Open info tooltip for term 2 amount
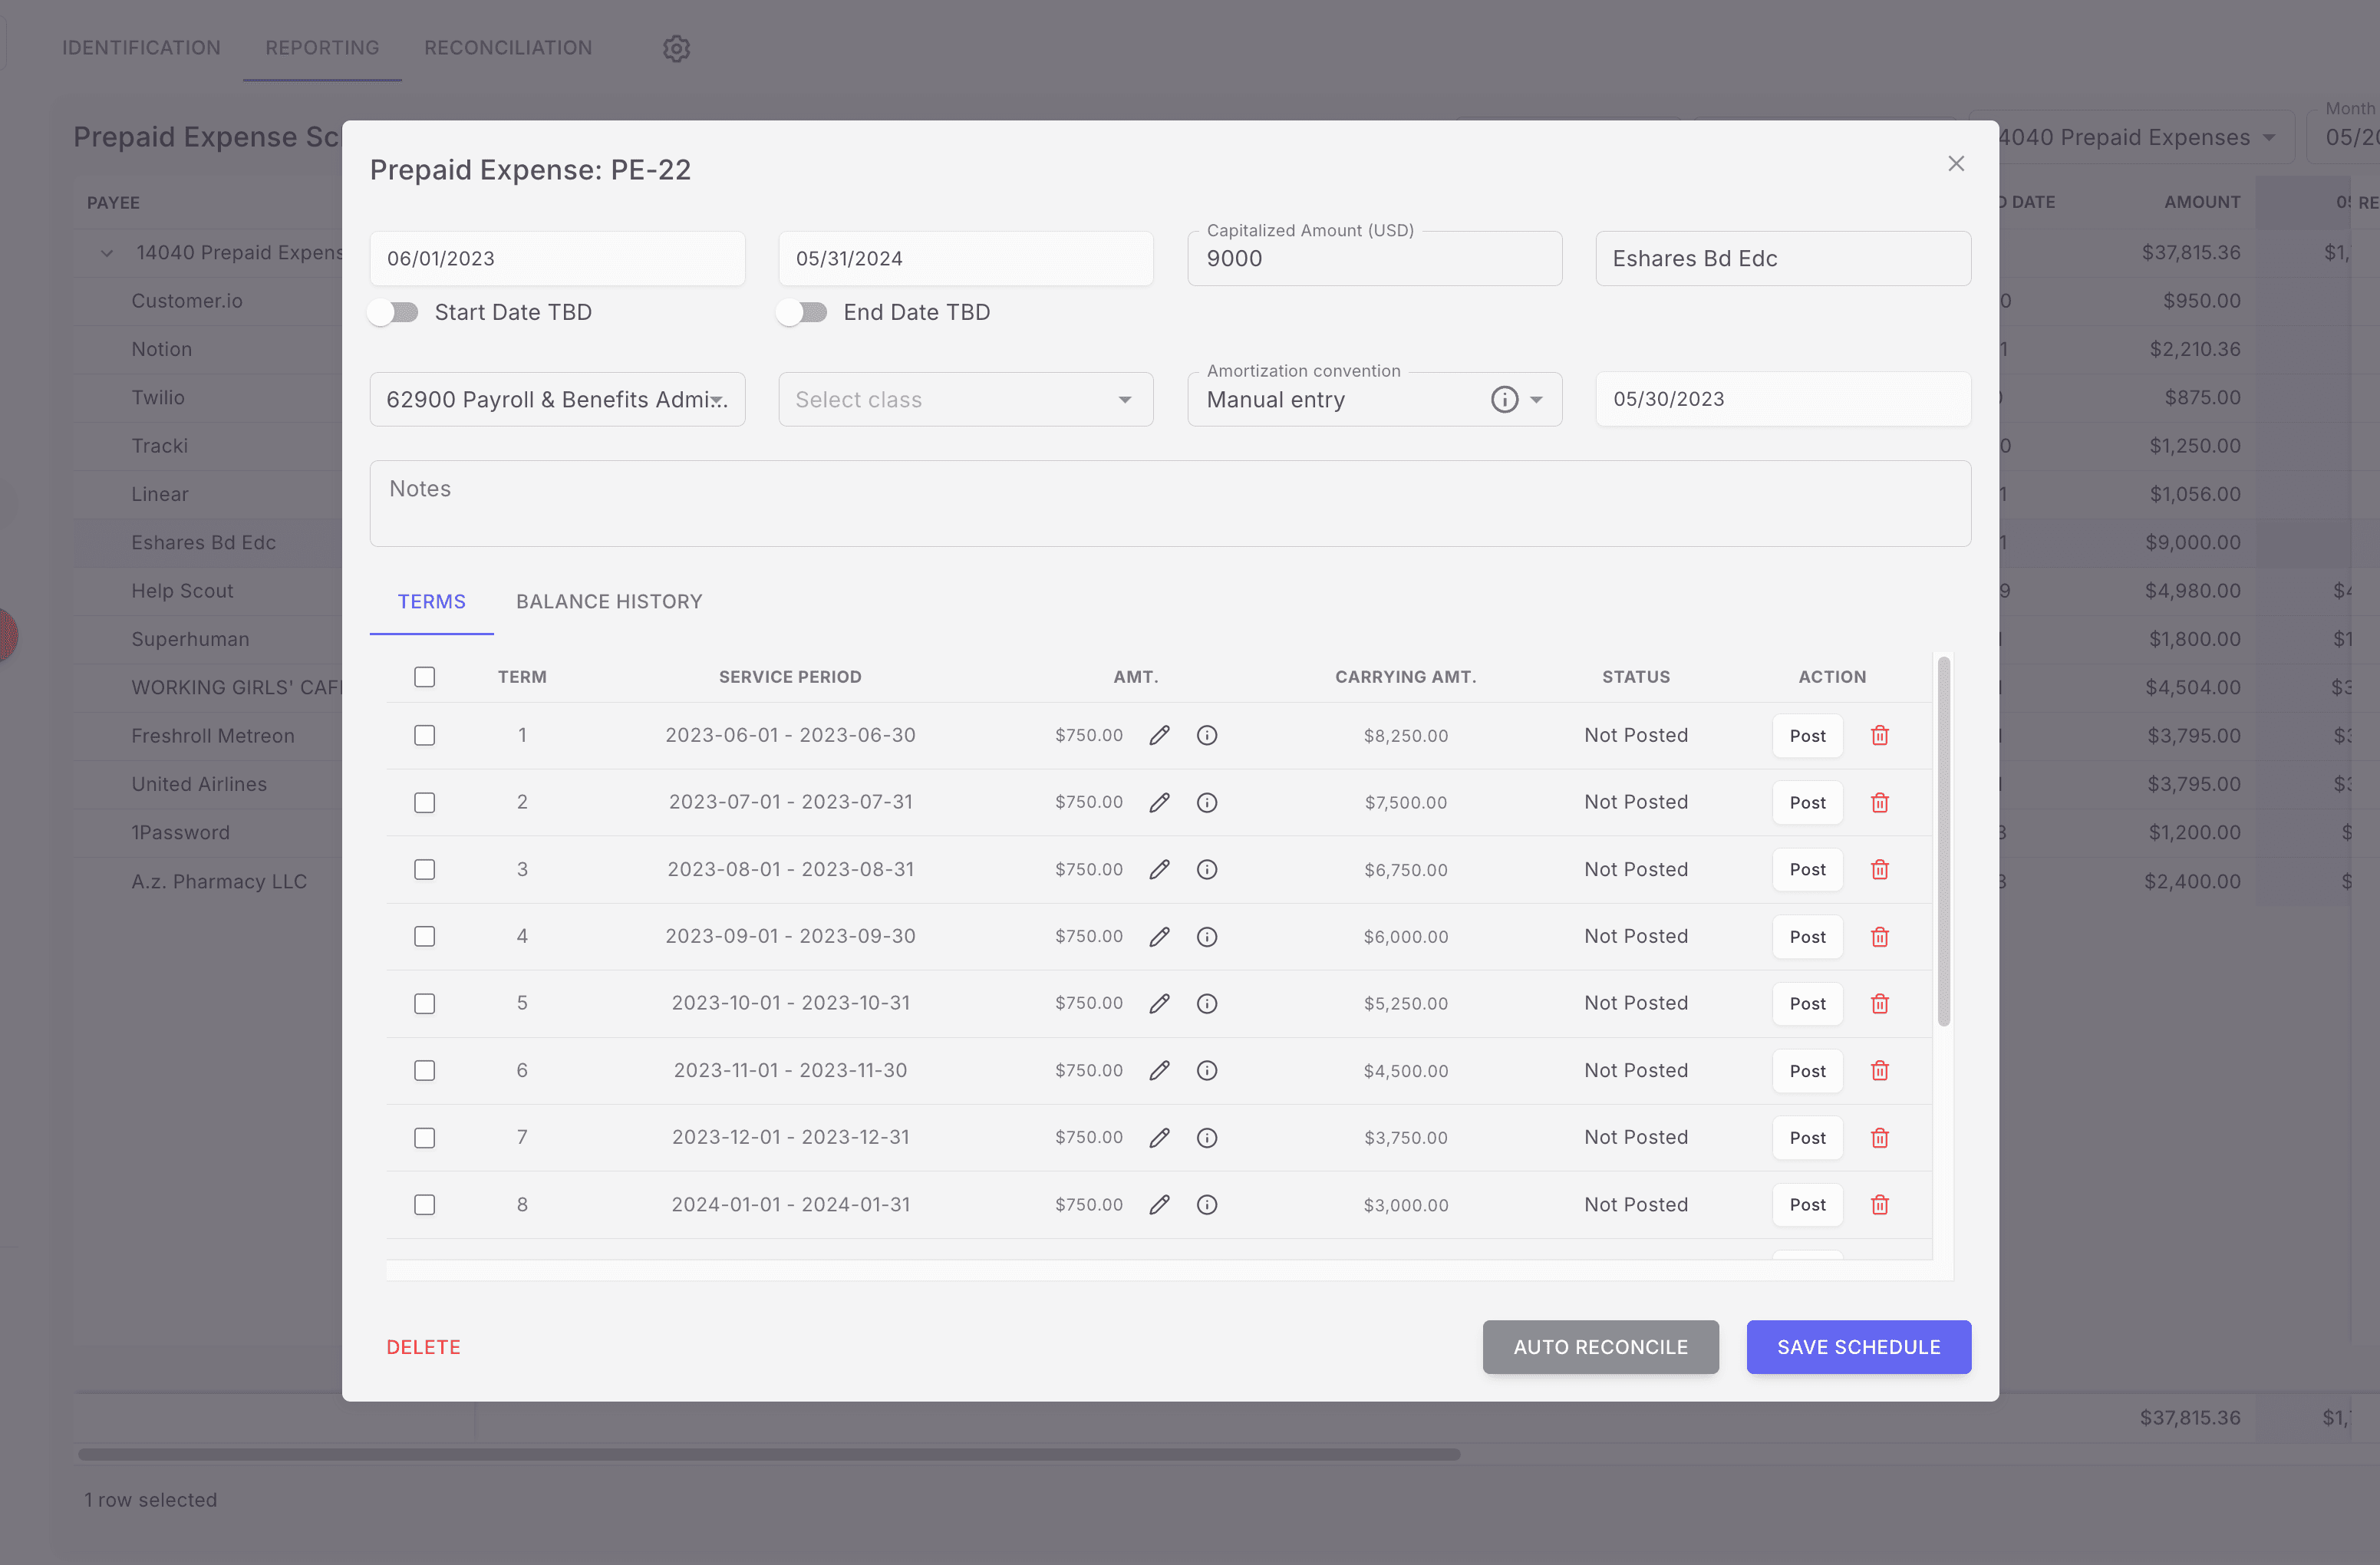The image size is (2380, 1565). point(1206,802)
